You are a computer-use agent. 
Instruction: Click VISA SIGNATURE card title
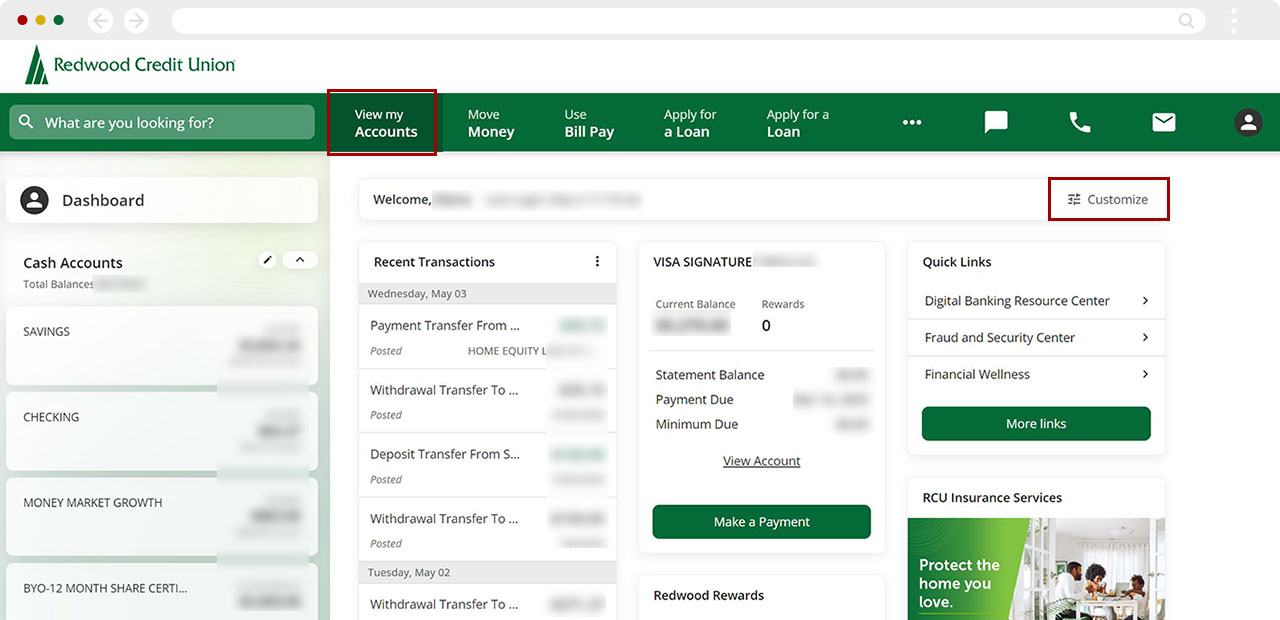click(702, 262)
